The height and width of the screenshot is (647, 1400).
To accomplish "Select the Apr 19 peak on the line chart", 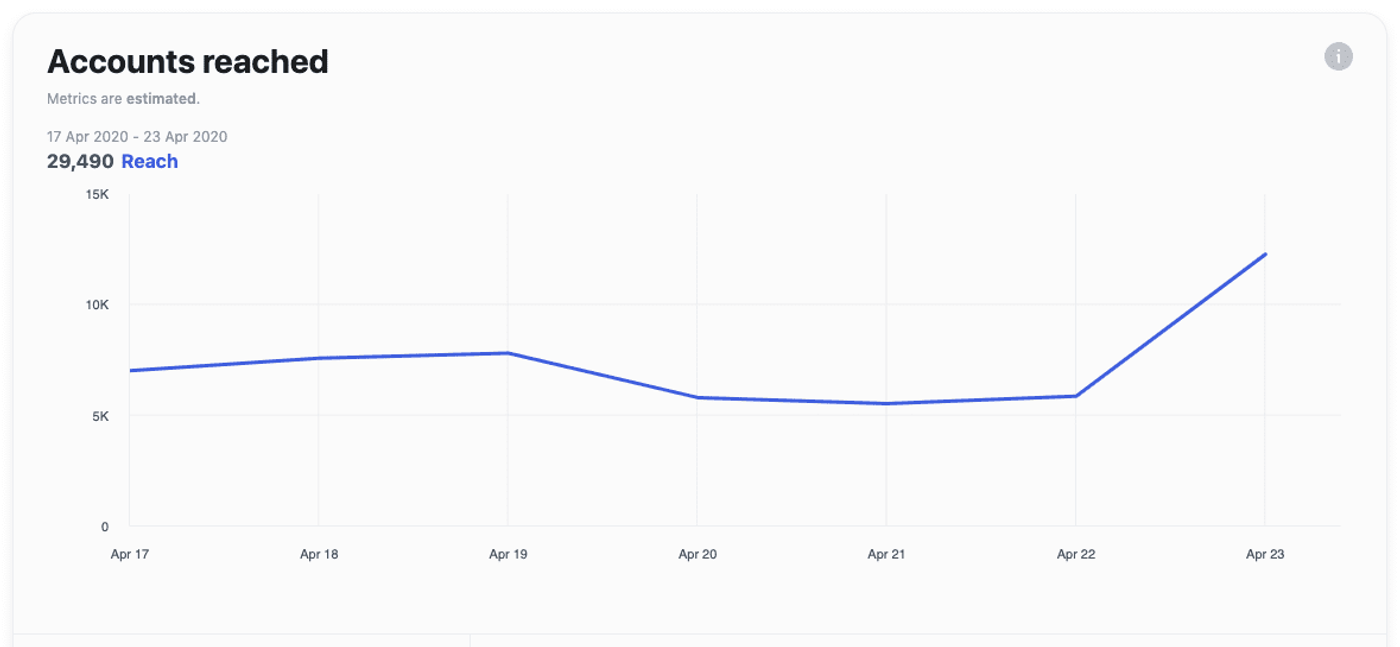I will (508, 352).
